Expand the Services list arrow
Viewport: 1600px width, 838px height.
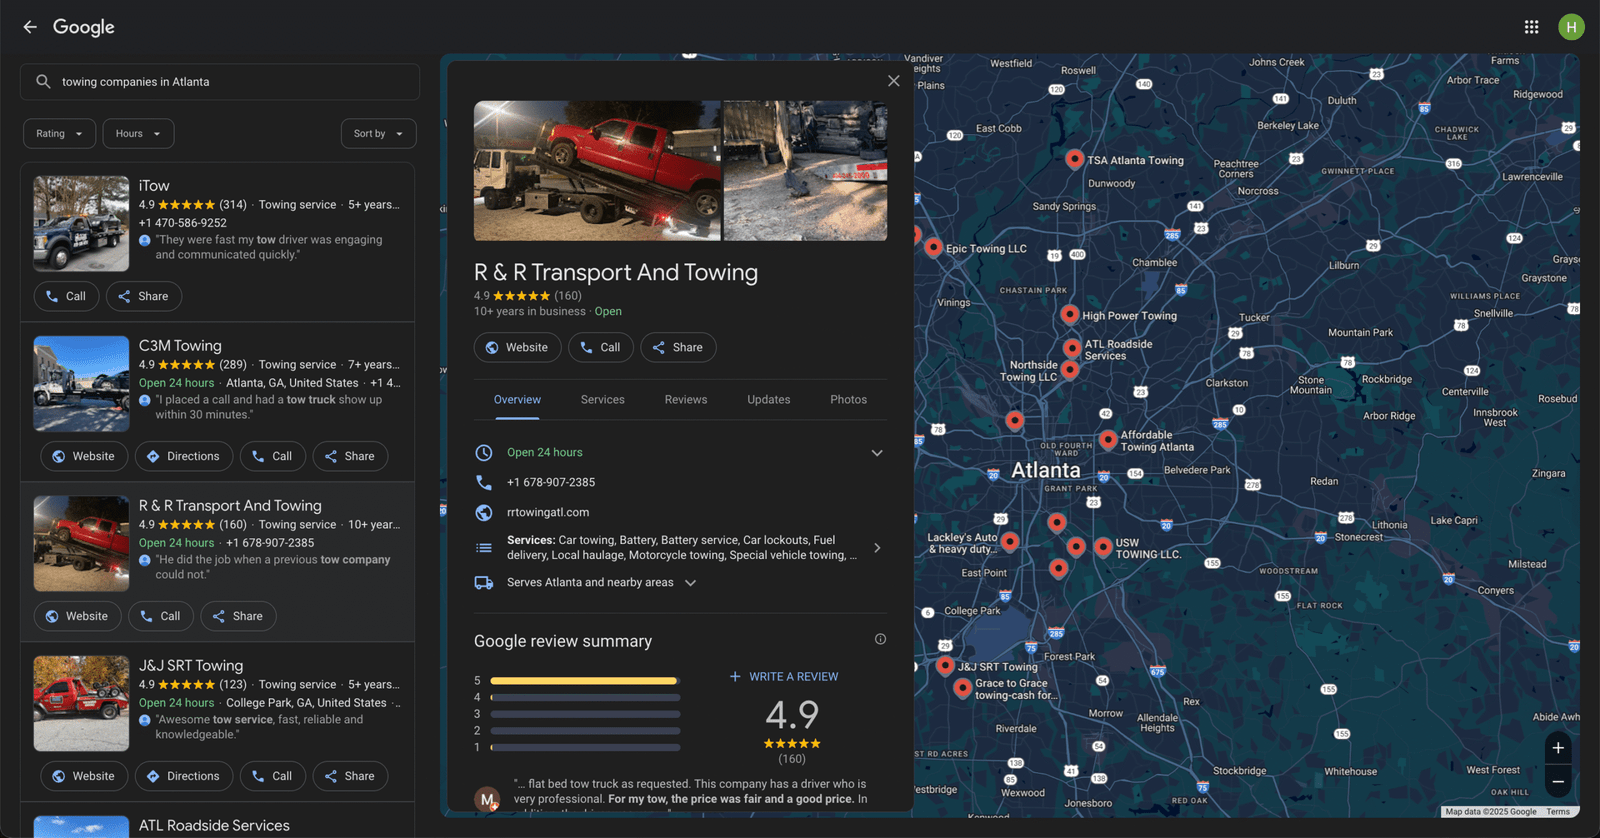point(877,547)
